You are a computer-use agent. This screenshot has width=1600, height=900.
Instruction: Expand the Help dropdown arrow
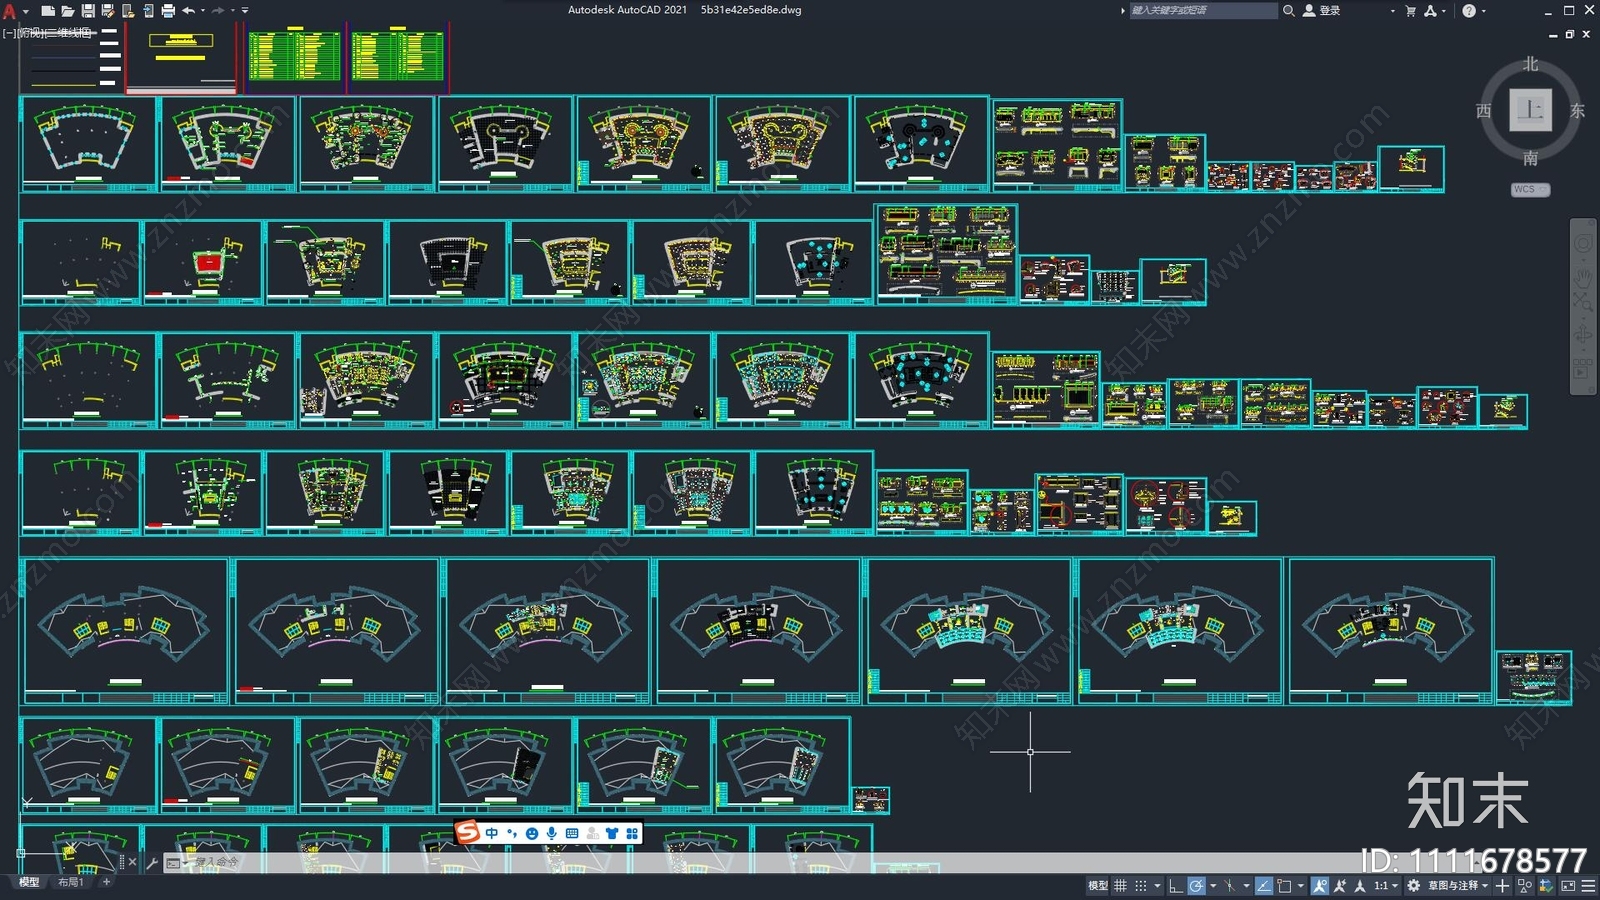click(x=1484, y=11)
